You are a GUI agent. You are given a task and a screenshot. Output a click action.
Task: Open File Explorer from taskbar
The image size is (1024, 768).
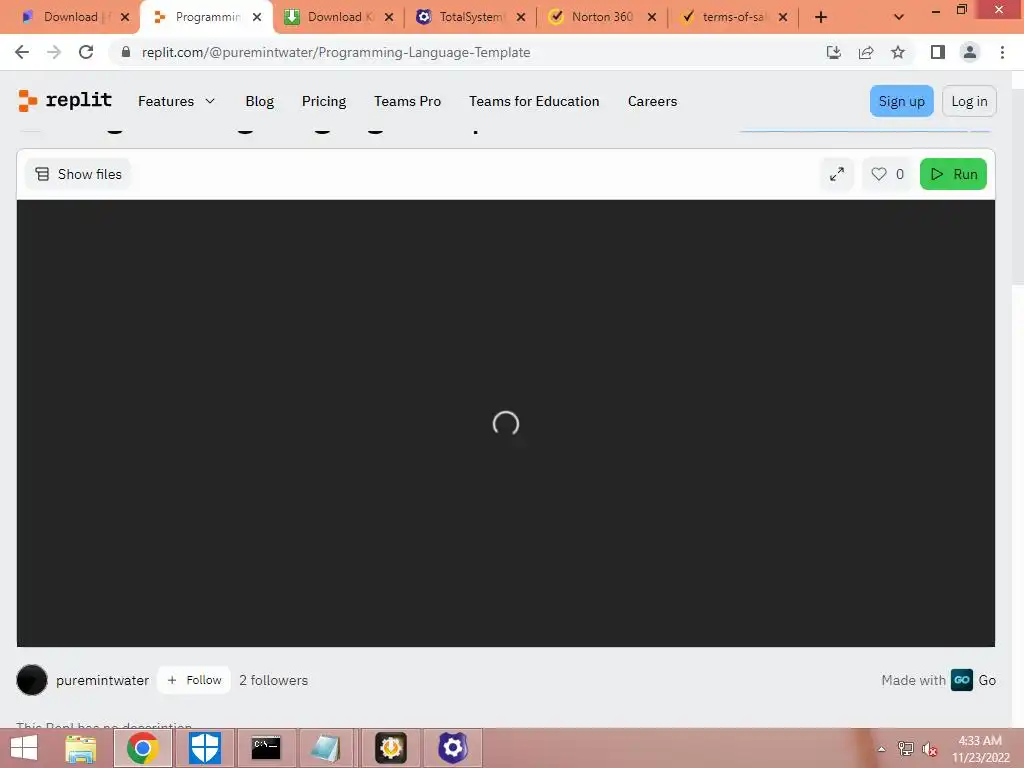[x=81, y=748]
